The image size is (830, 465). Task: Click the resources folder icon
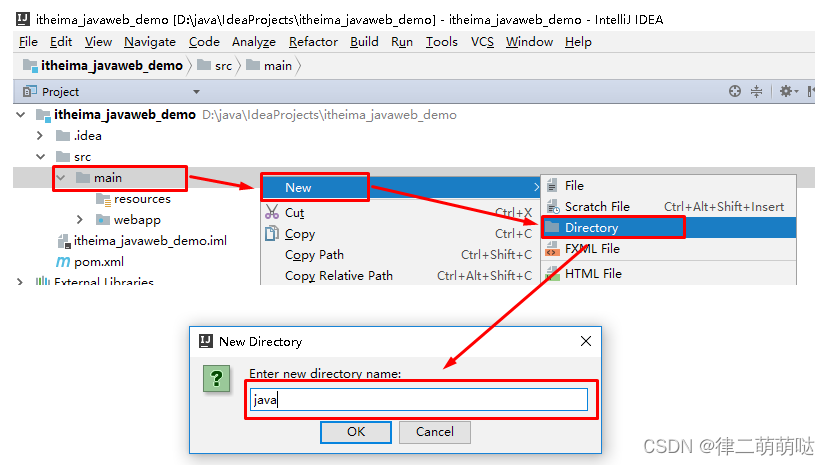tap(103, 199)
